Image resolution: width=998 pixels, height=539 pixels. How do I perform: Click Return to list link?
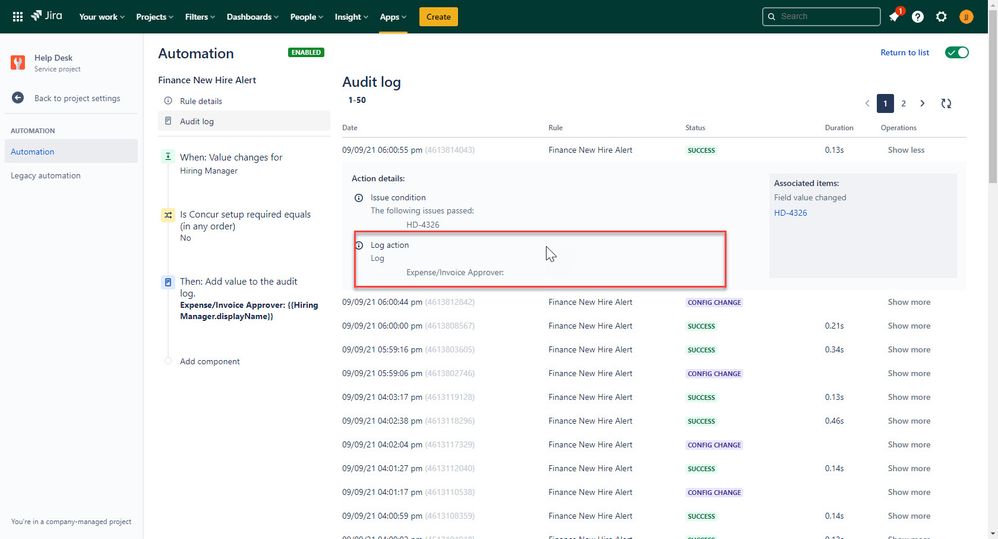point(904,52)
